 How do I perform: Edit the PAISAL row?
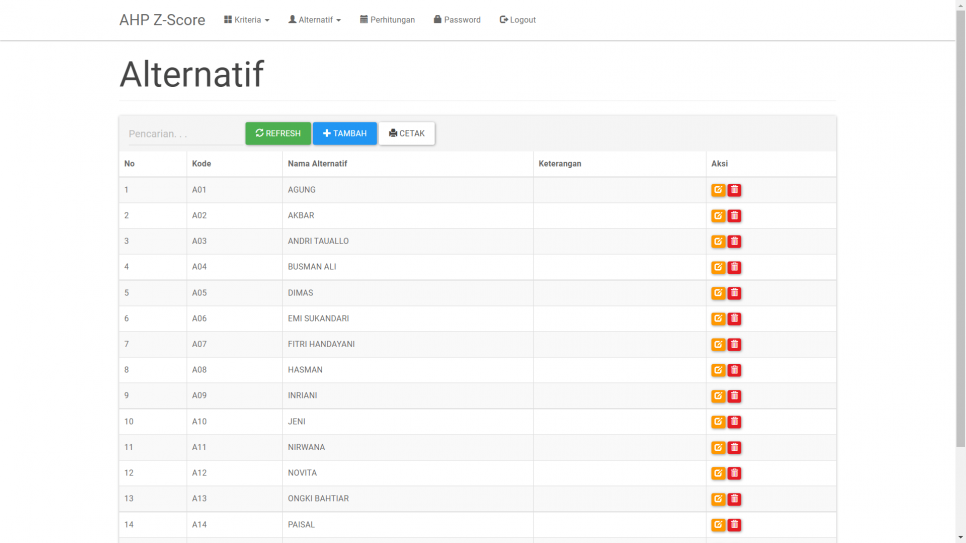[x=718, y=525]
